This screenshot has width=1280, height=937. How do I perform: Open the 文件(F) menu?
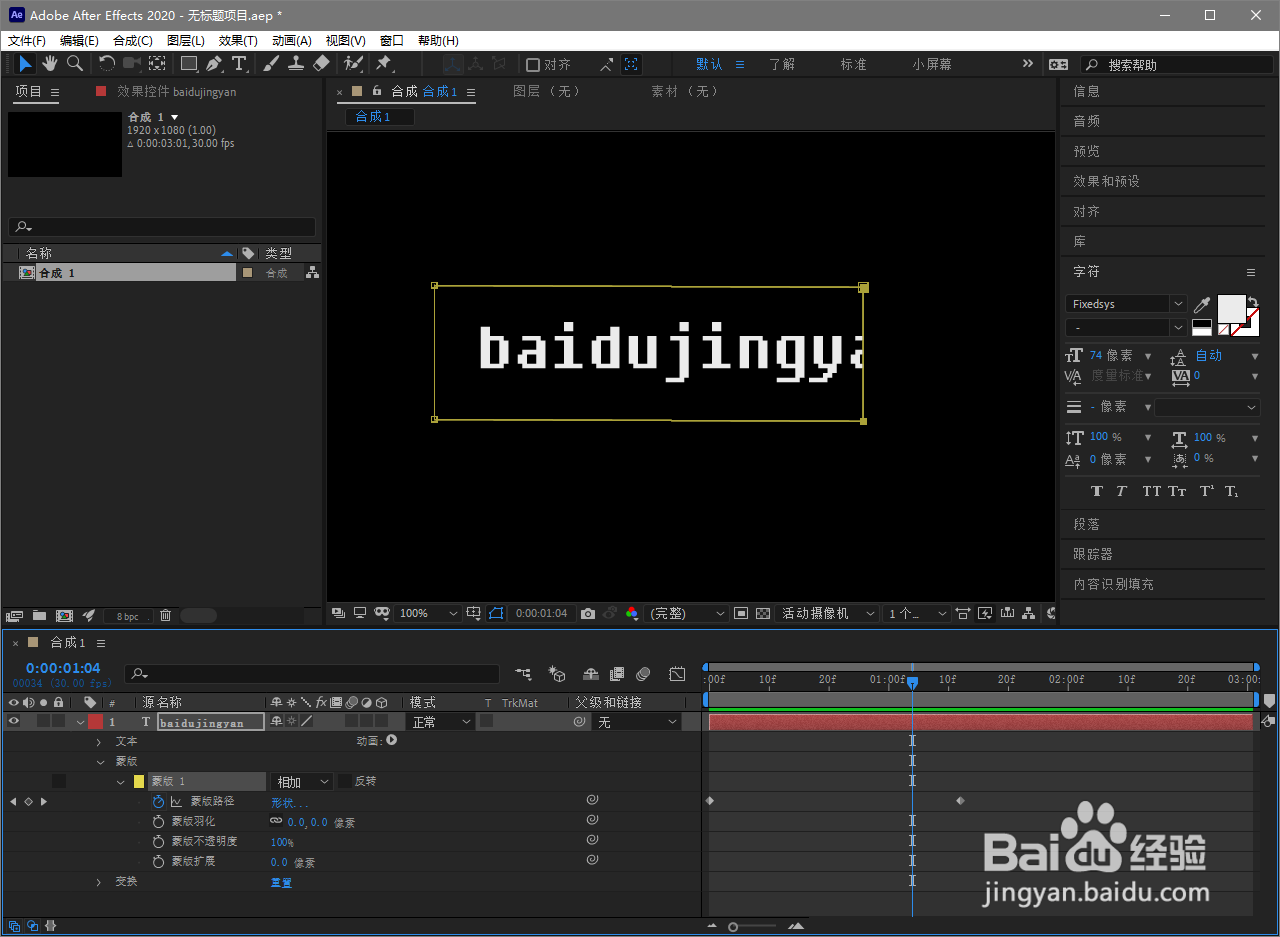27,41
